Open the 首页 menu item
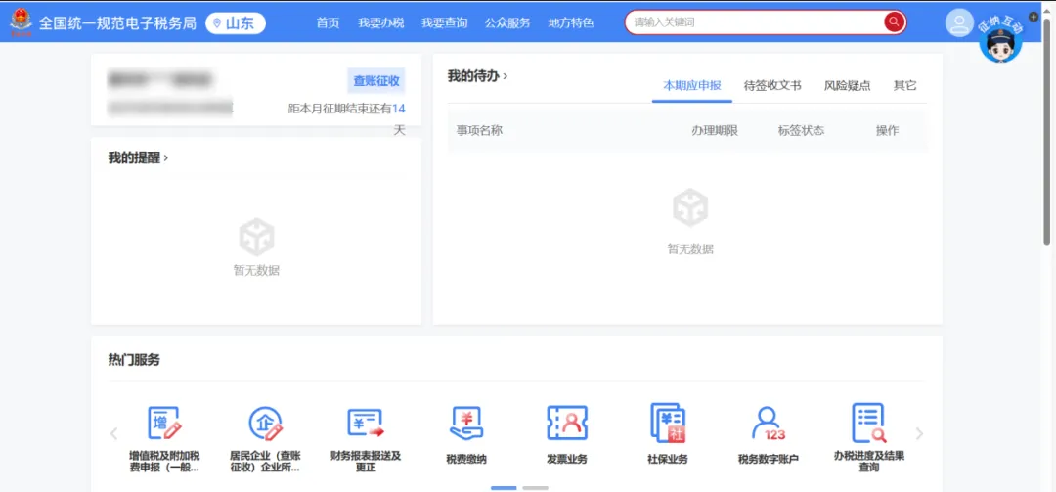The width and height of the screenshot is (1056, 492). point(328,23)
